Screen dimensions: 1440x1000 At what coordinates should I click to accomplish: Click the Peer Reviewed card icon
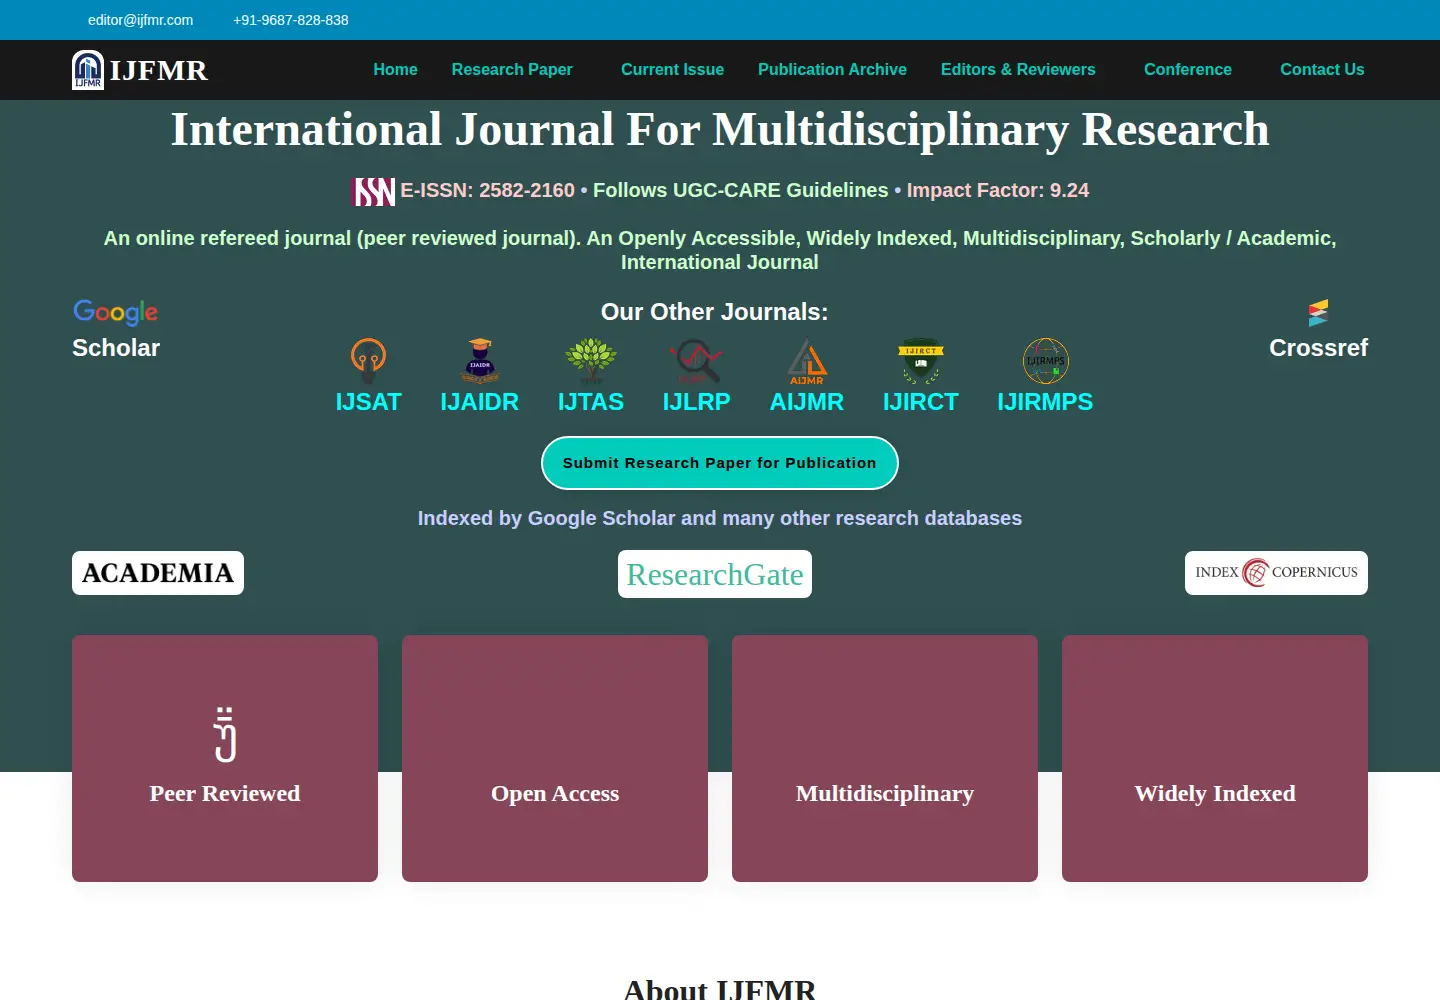tap(225, 735)
